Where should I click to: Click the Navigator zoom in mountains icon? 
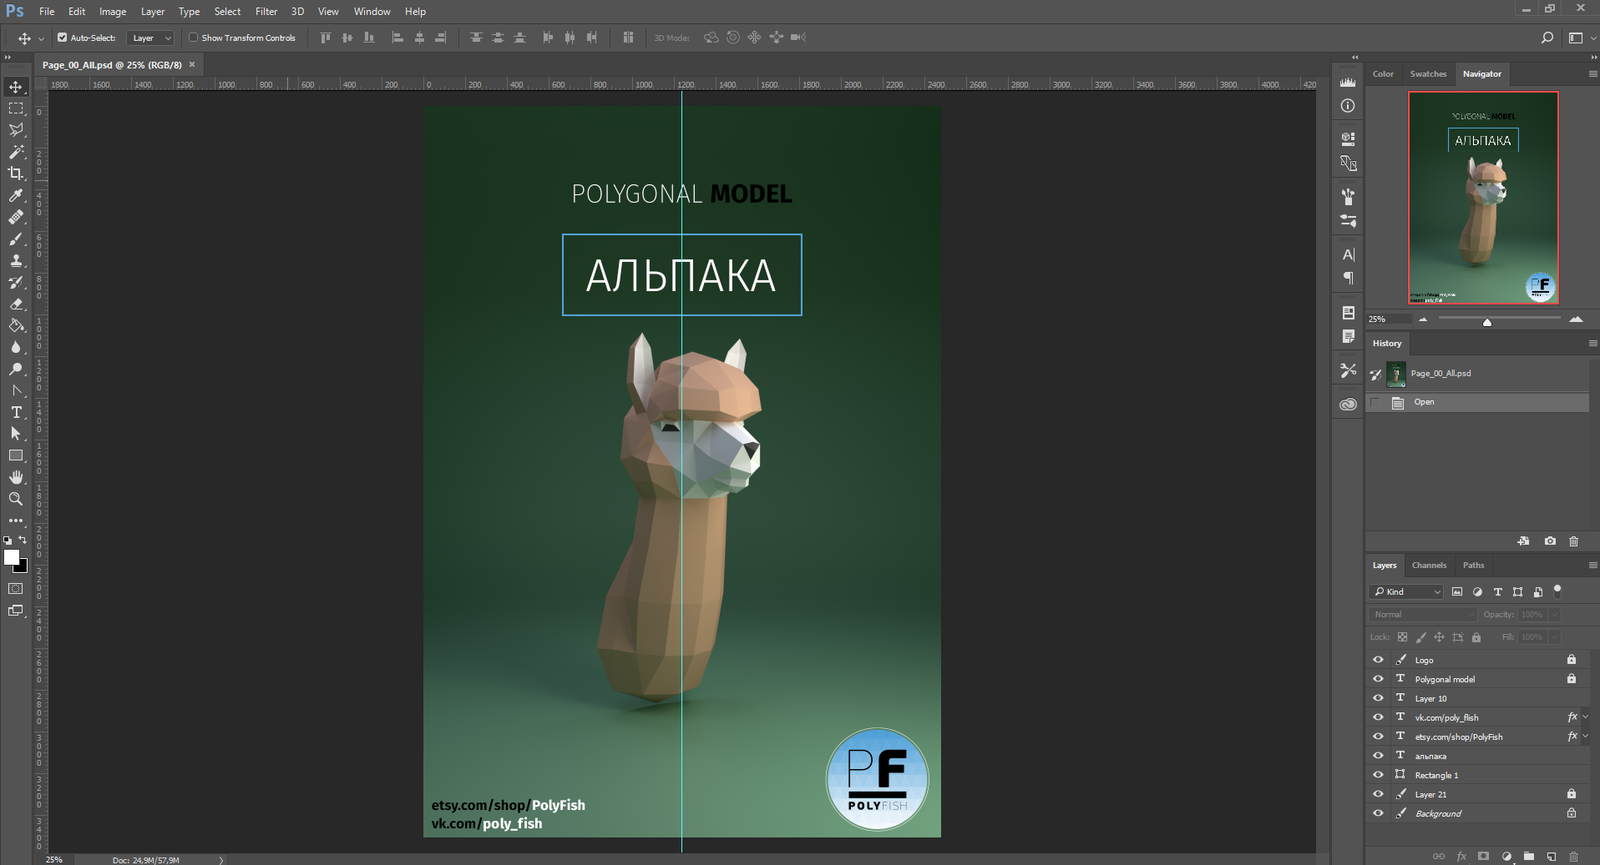click(x=1576, y=319)
